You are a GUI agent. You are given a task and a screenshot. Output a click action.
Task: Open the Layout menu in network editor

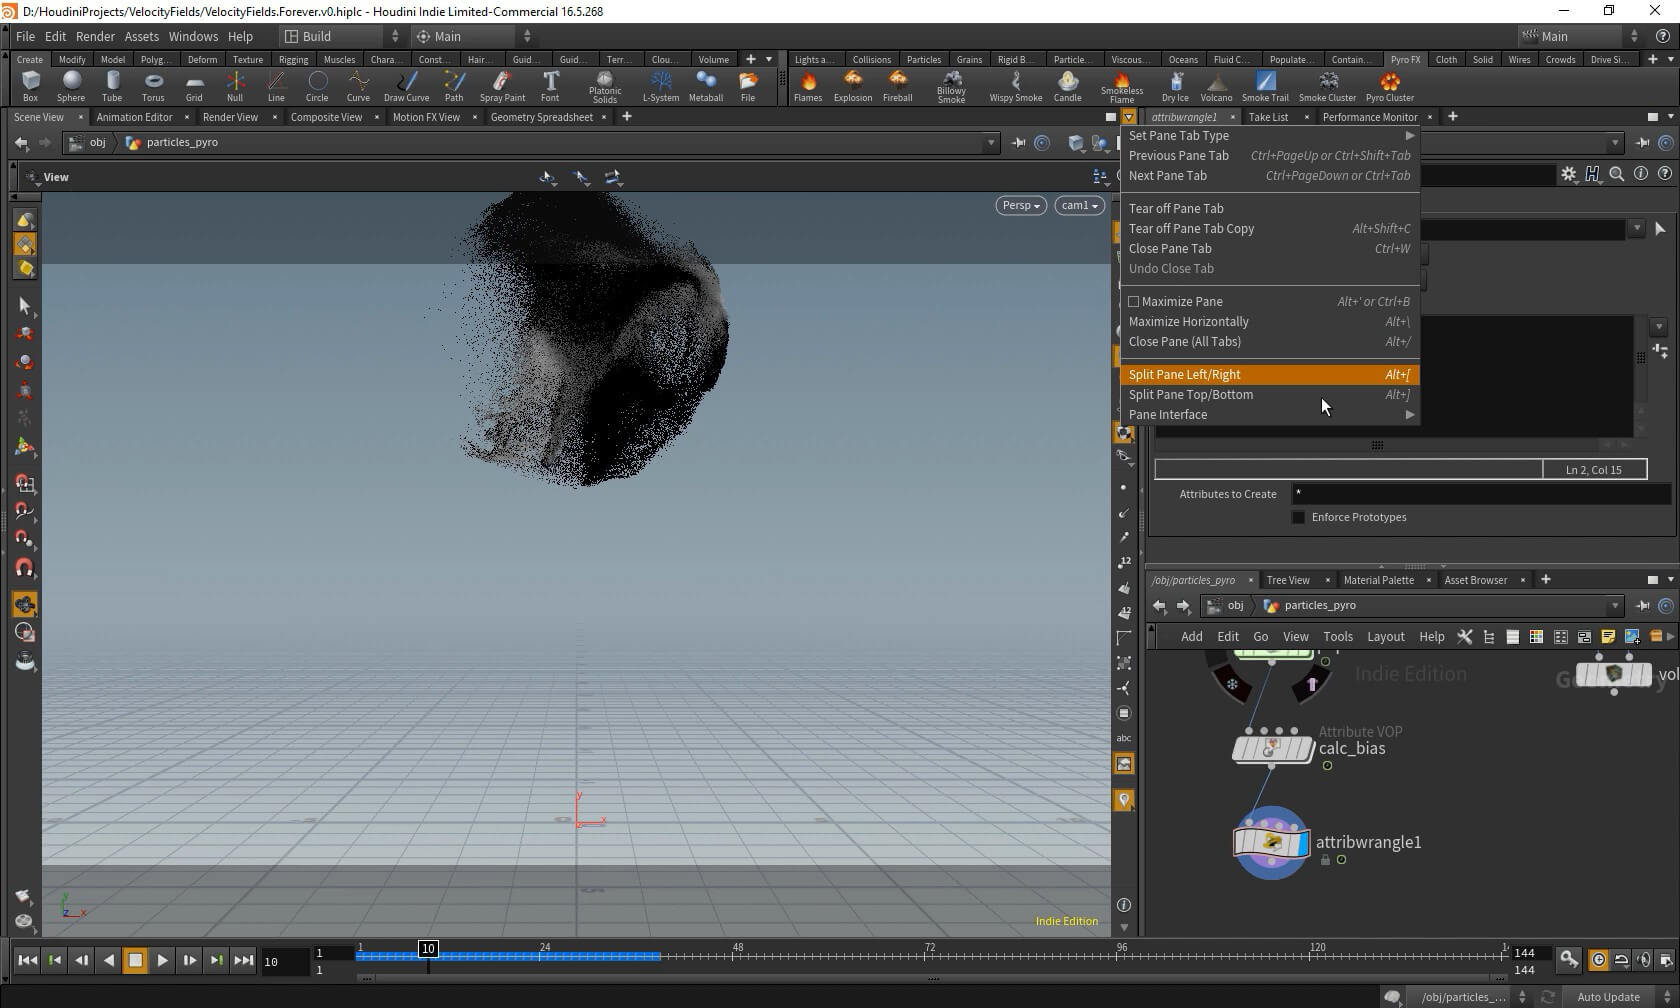1385,636
